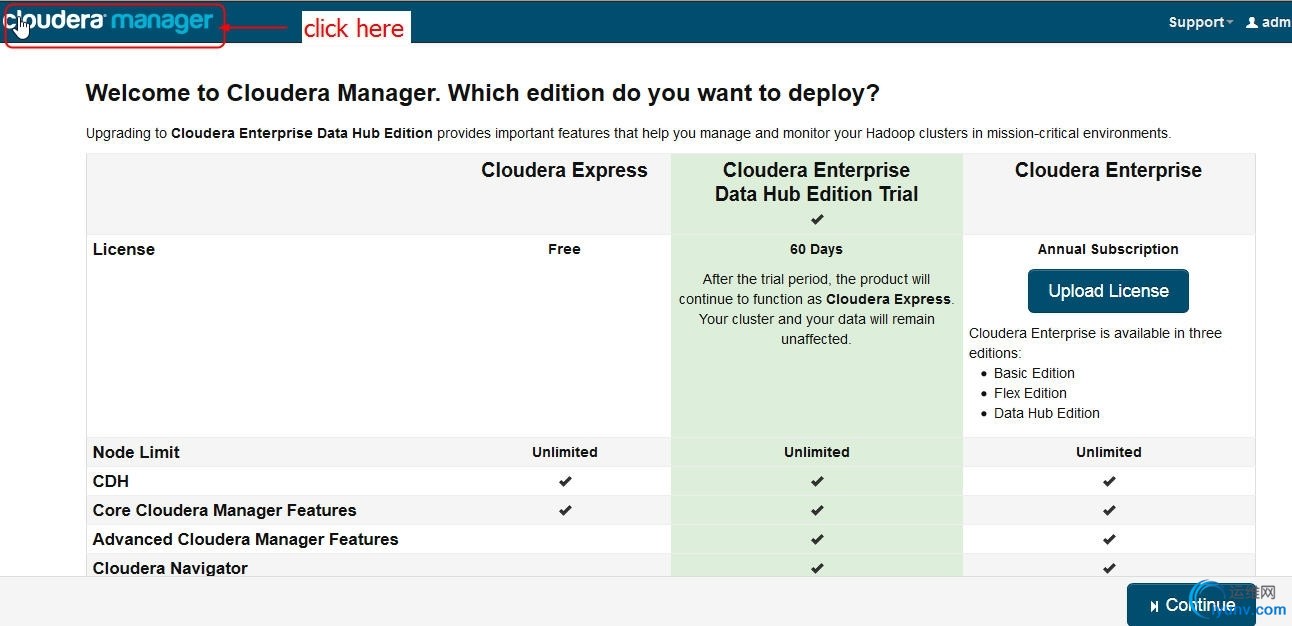This screenshot has width=1292, height=626.
Task: Select the Cloudera Express edition column header
Action: click(564, 170)
